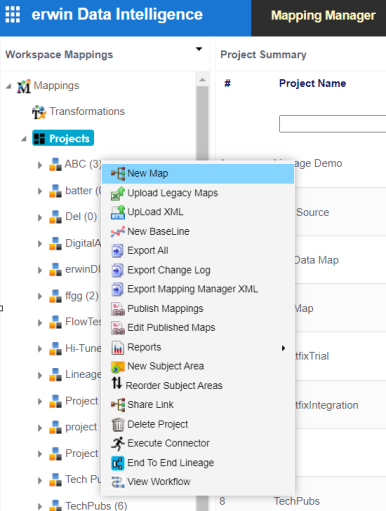Collapse the Projects tree node

pyautogui.click(x=24, y=139)
